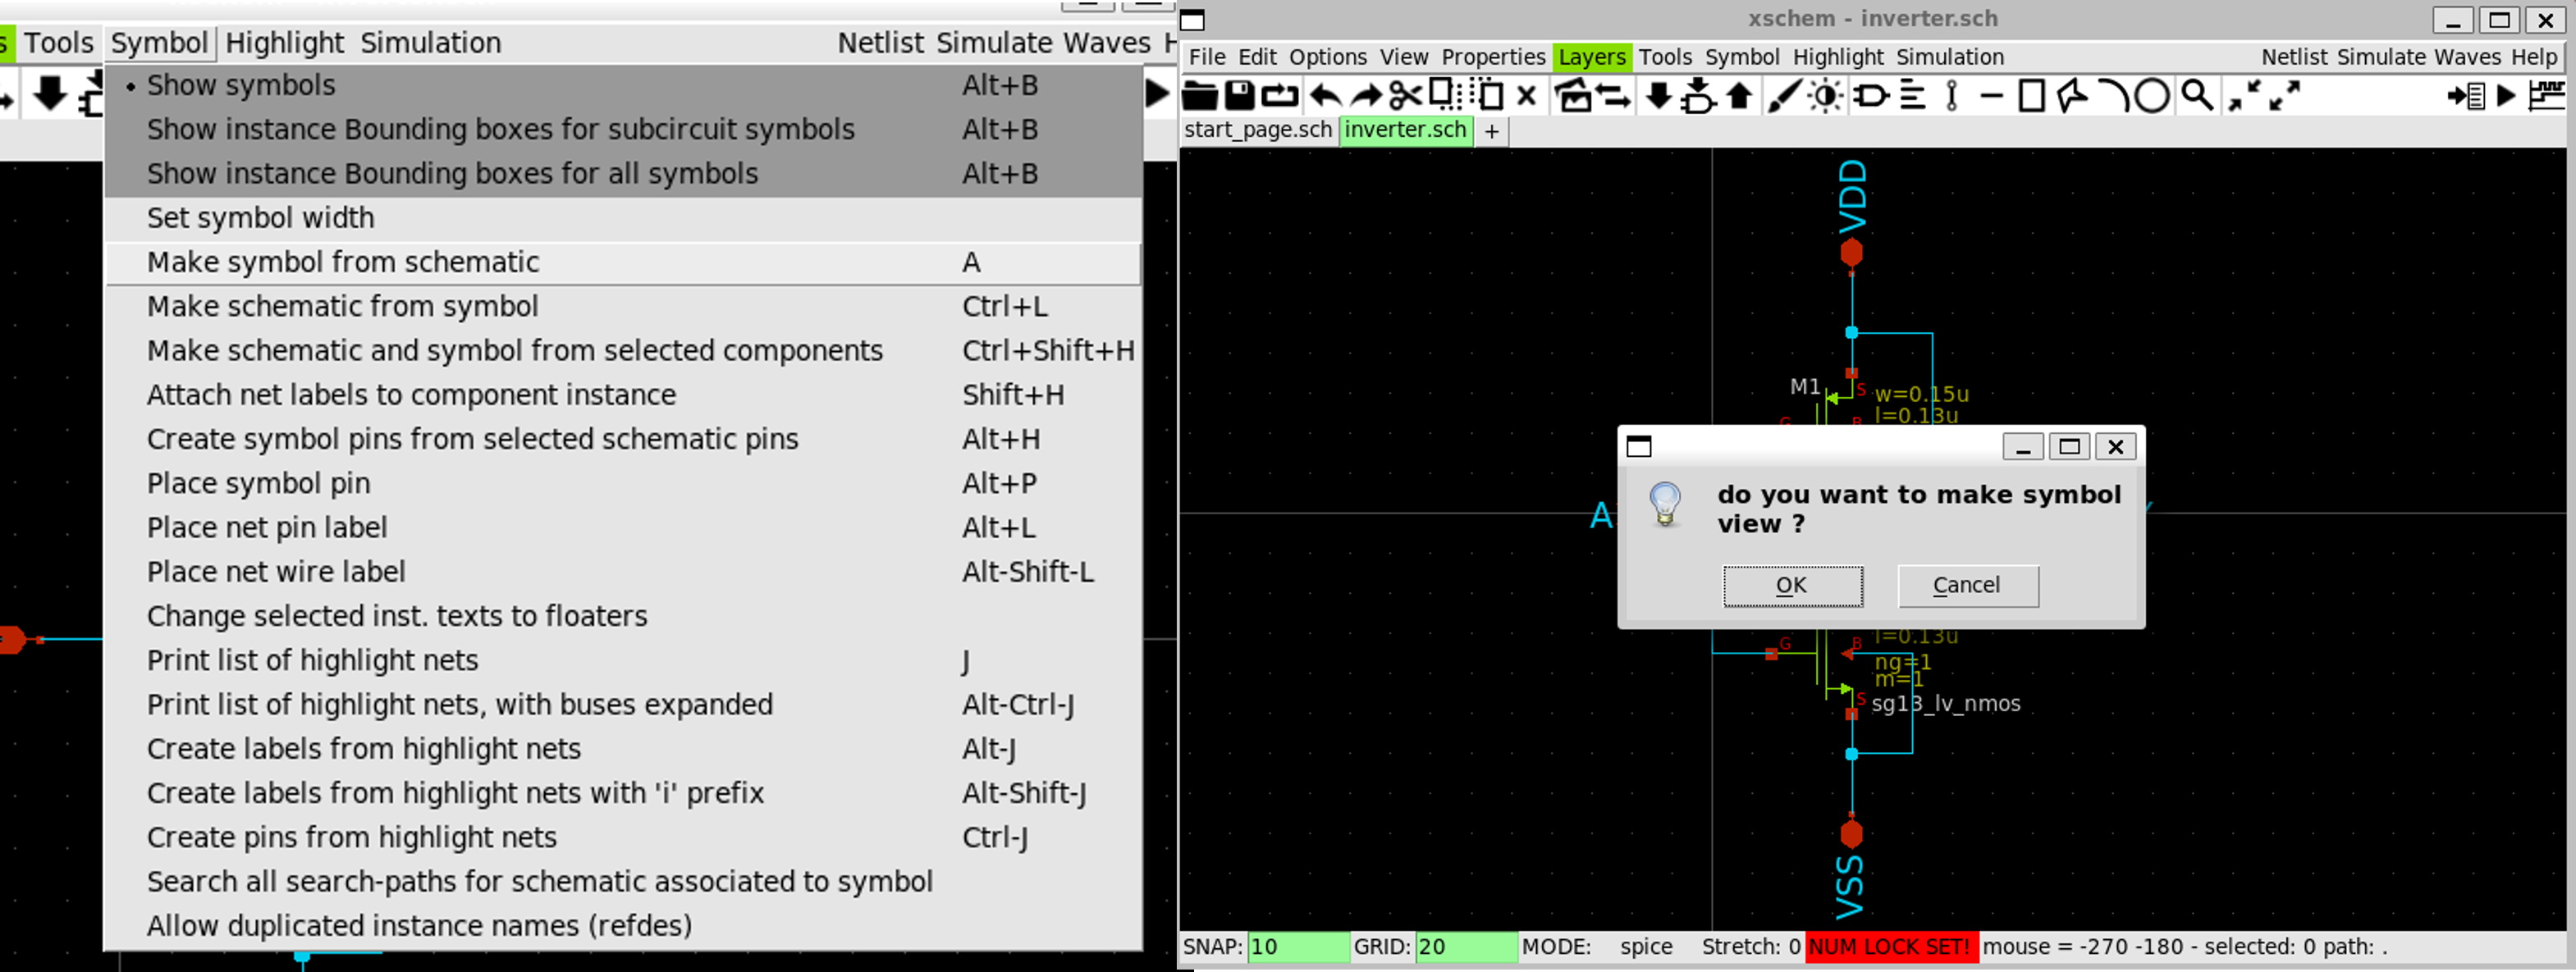Click the magnifier zoom icon
Image resolution: width=2576 pixels, height=972 pixels.
coord(2196,96)
